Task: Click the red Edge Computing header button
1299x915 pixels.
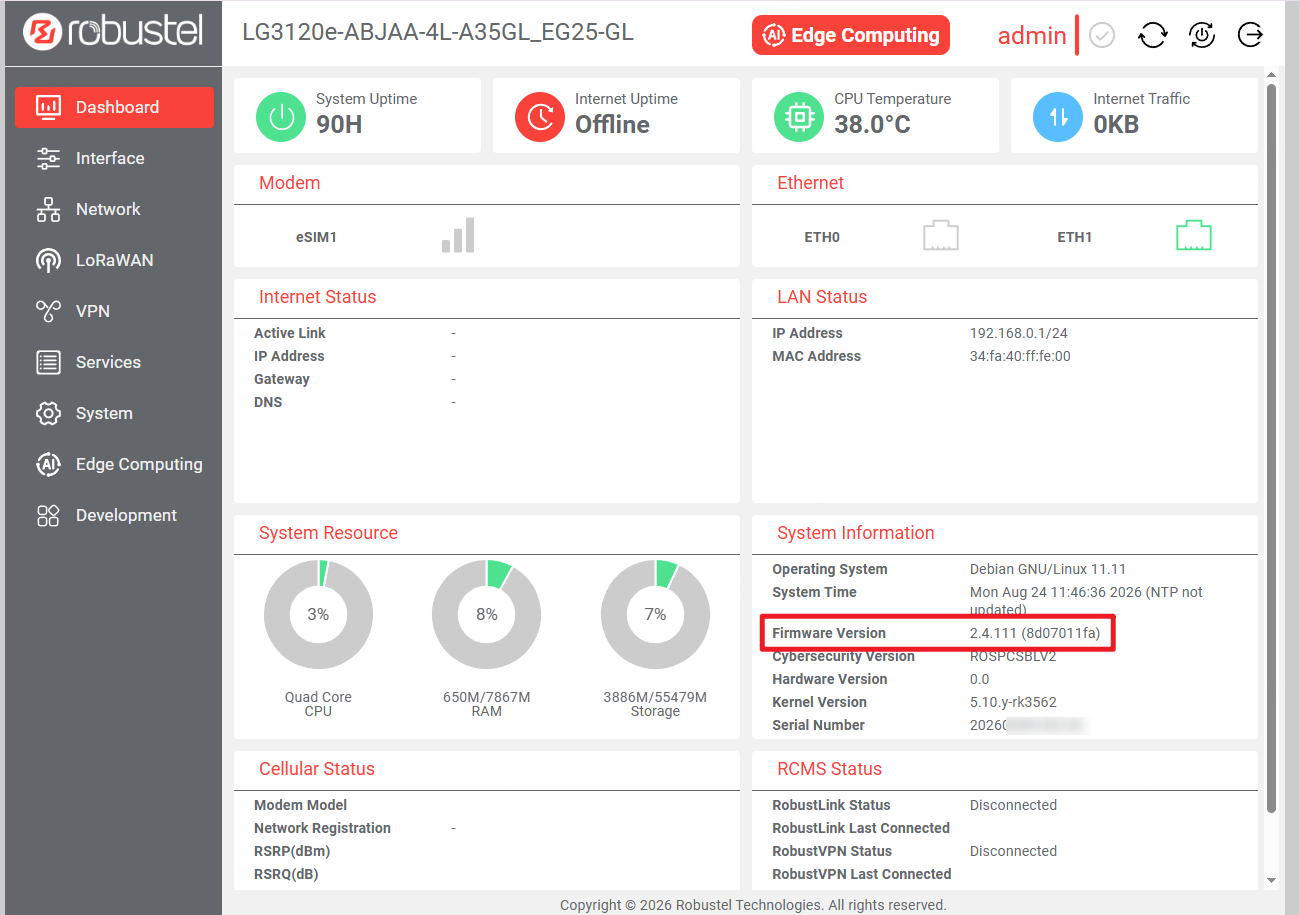Action: [851, 35]
